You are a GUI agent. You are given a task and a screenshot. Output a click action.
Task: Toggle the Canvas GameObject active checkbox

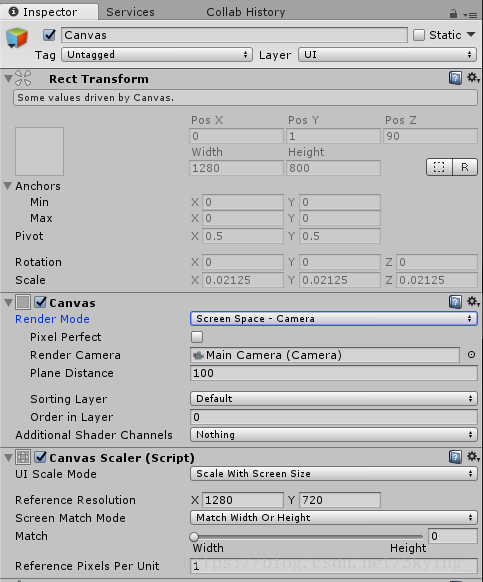(49, 35)
